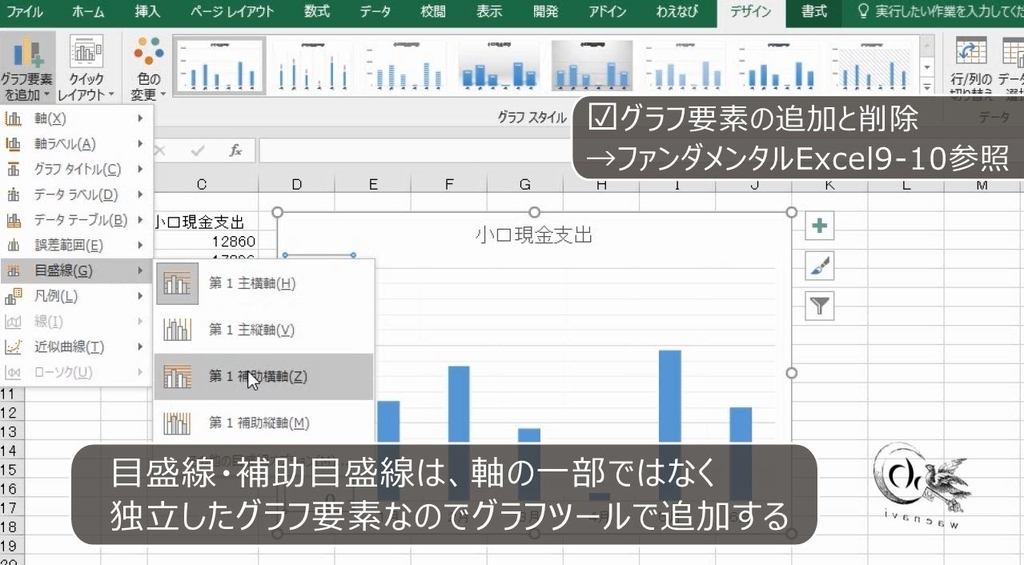The width and height of the screenshot is (1024, 565).
Task: Switch to the 書式 tab
Action: pos(814,12)
